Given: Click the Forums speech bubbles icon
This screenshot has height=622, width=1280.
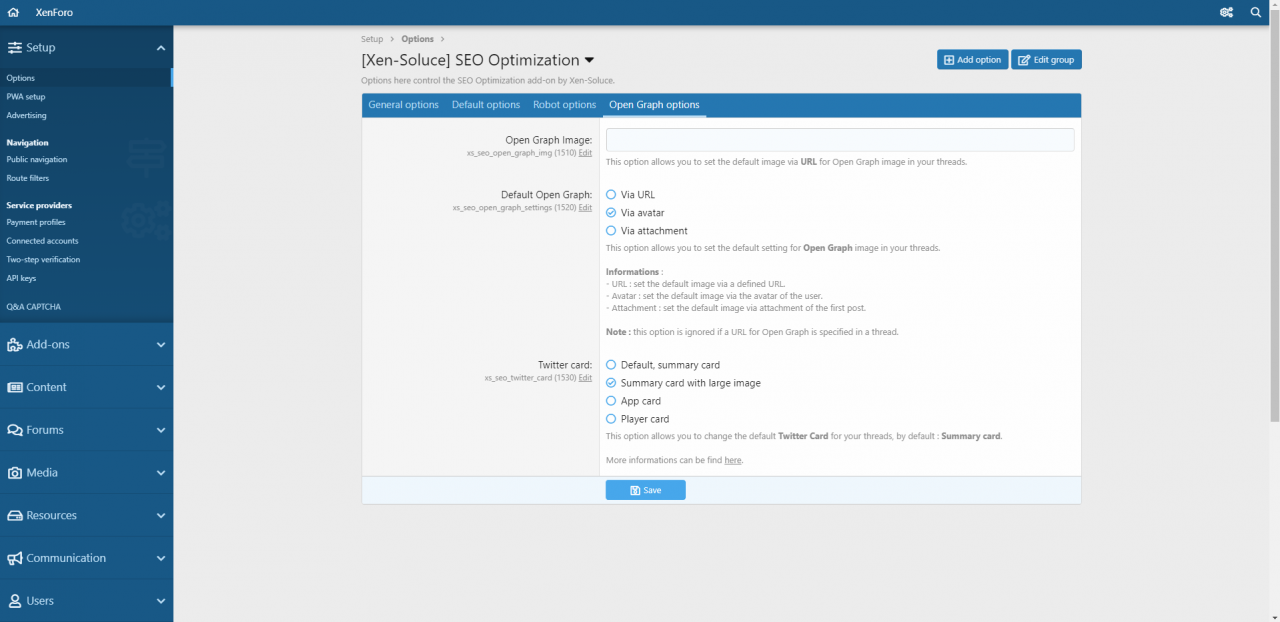Looking at the screenshot, I should click(x=15, y=430).
